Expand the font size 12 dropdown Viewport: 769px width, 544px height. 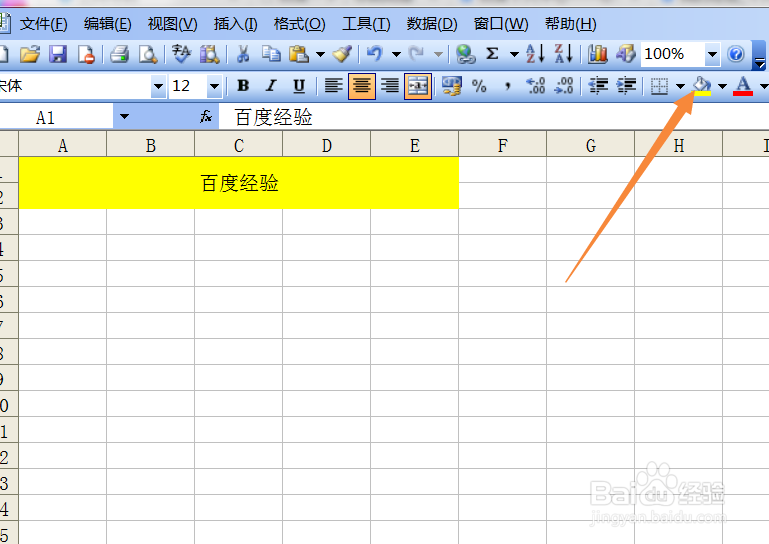pyautogui.click(x=214, y=87)
